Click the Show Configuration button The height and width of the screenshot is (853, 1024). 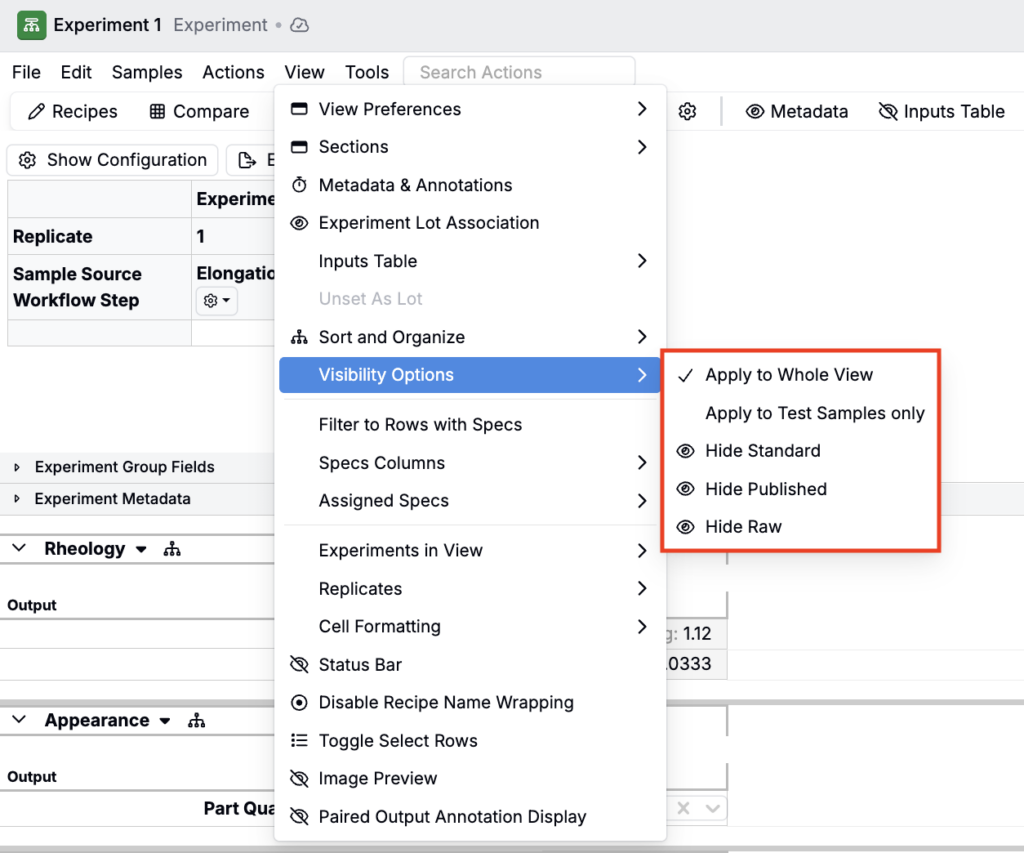113,160
